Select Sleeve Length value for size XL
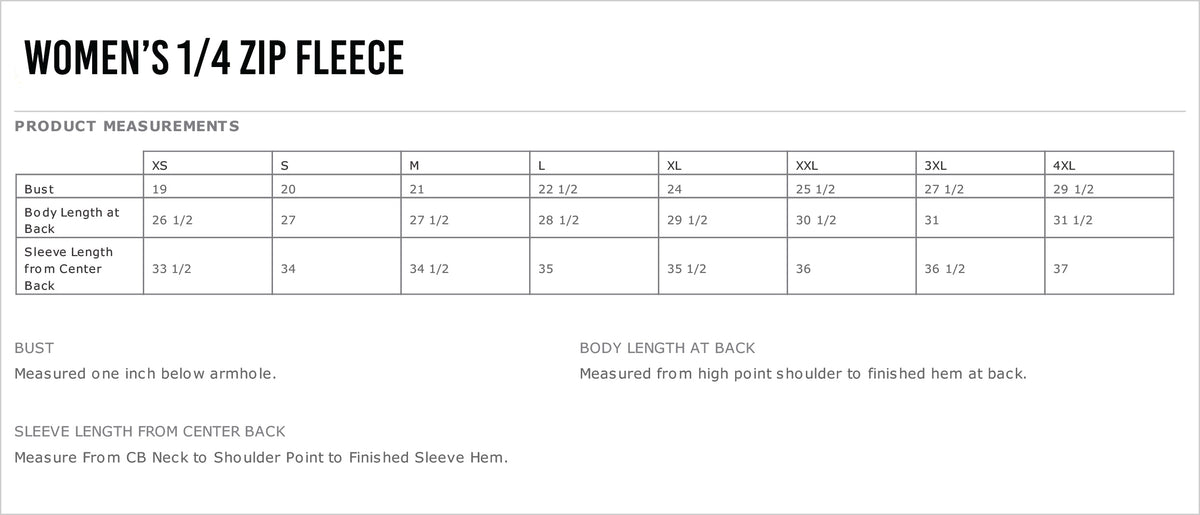1200x515 pixels. pos(687,268)
